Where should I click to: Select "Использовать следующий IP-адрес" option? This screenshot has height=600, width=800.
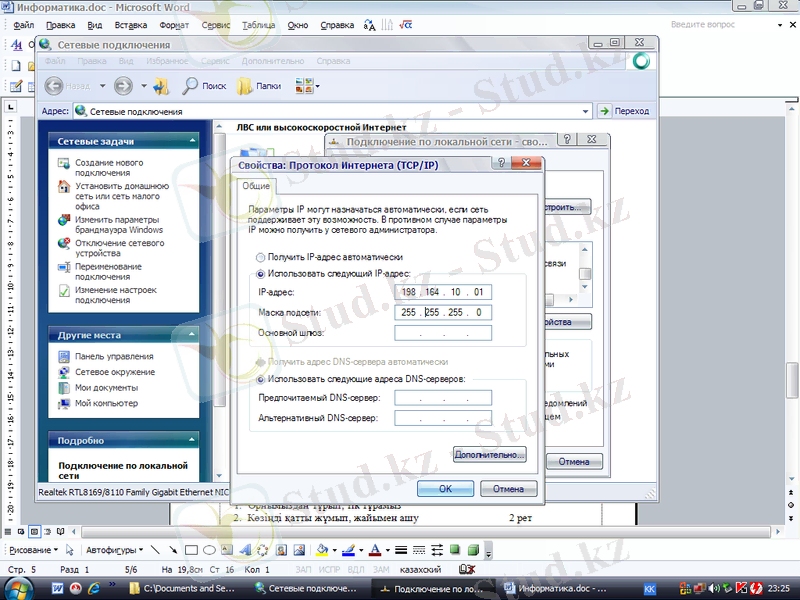tap(262, 274)
